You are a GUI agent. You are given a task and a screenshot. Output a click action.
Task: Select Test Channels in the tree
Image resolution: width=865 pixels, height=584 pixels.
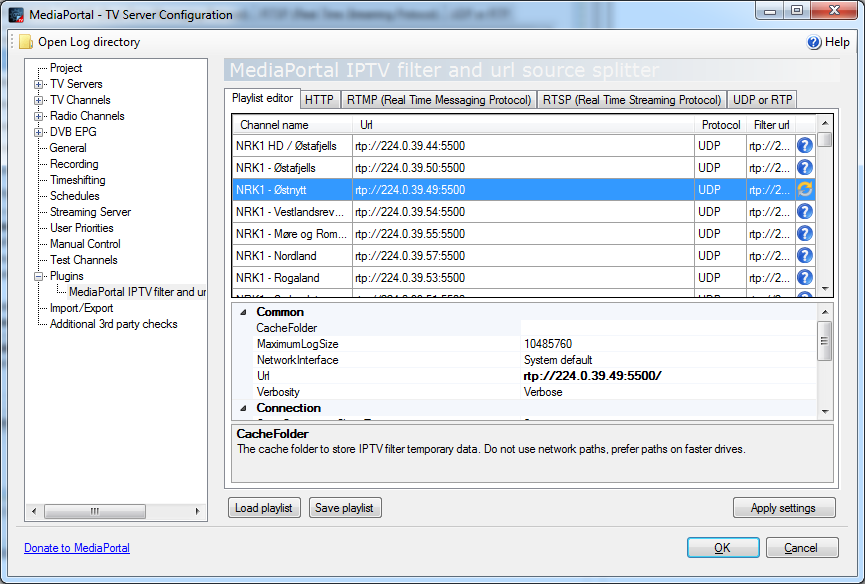pos(84,260)
